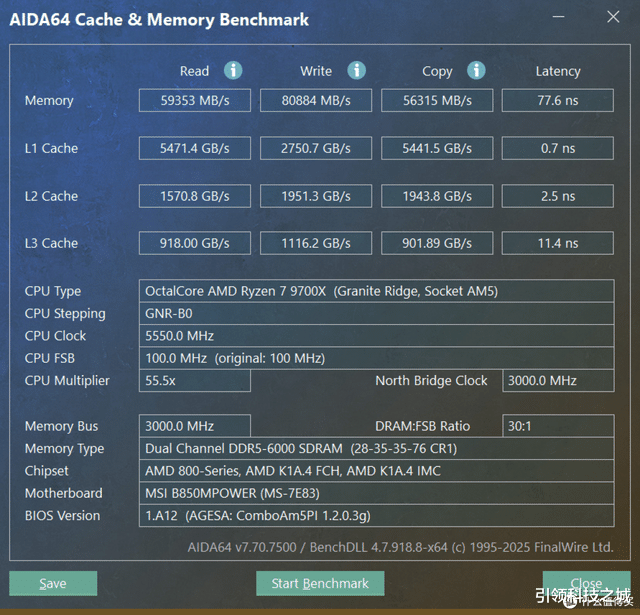Click the Latency column header
This screenshot has height=615, width=640.
pyautogui.click(x=558, y=72)
